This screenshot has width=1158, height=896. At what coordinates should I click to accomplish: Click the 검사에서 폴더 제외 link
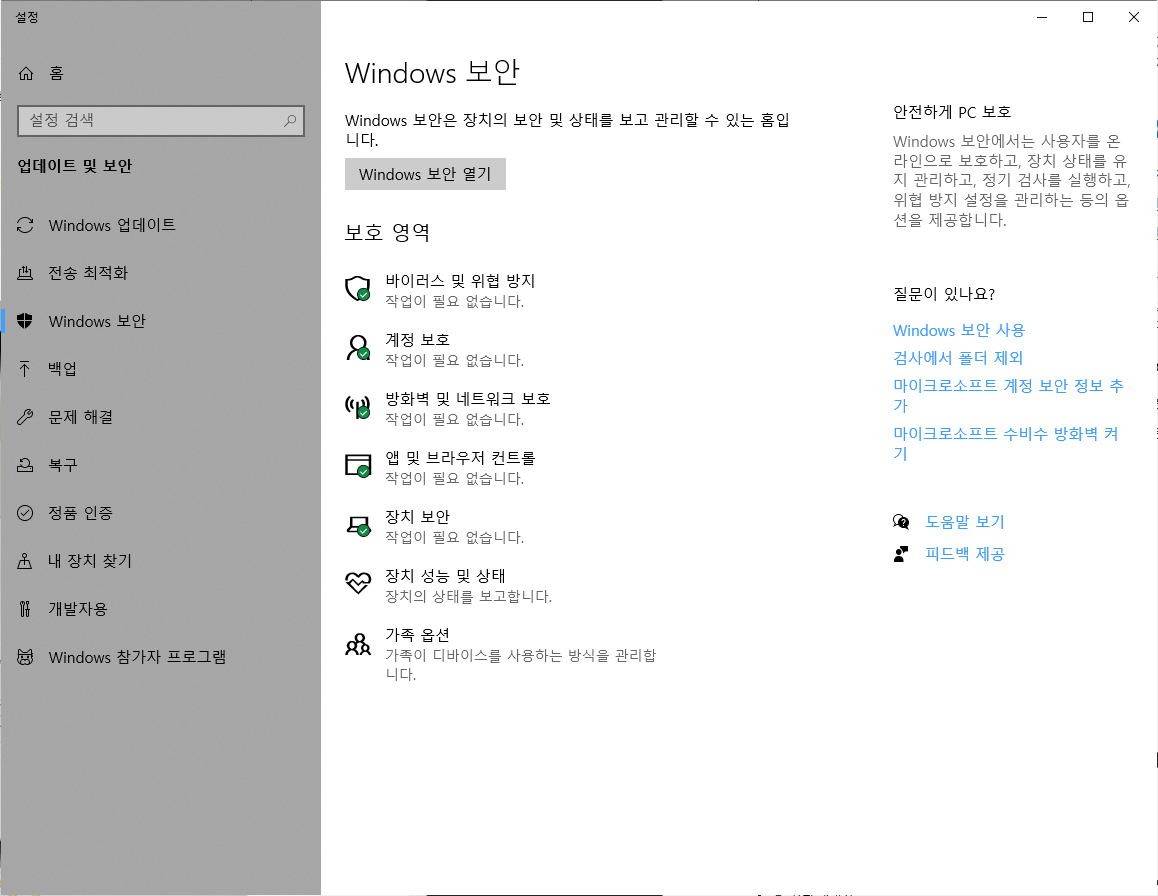pos(958,358)
